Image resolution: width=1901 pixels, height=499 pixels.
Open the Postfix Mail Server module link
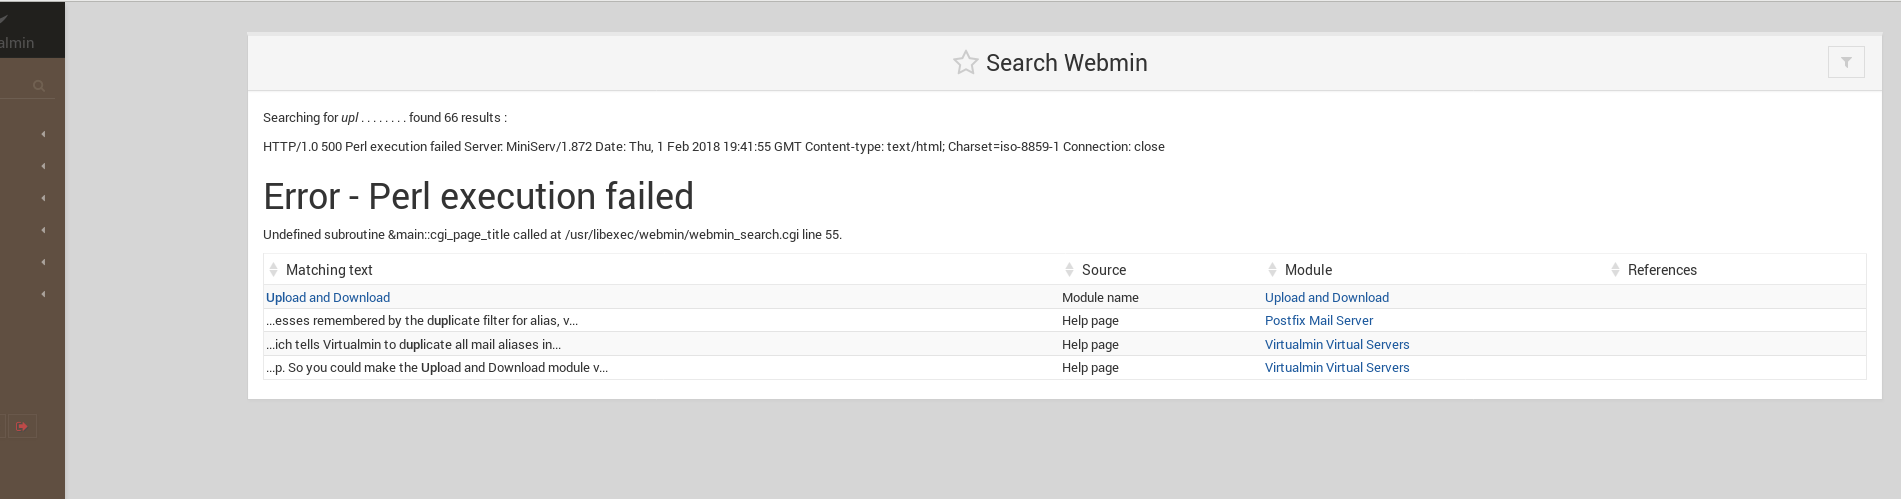pos(1319,320)
